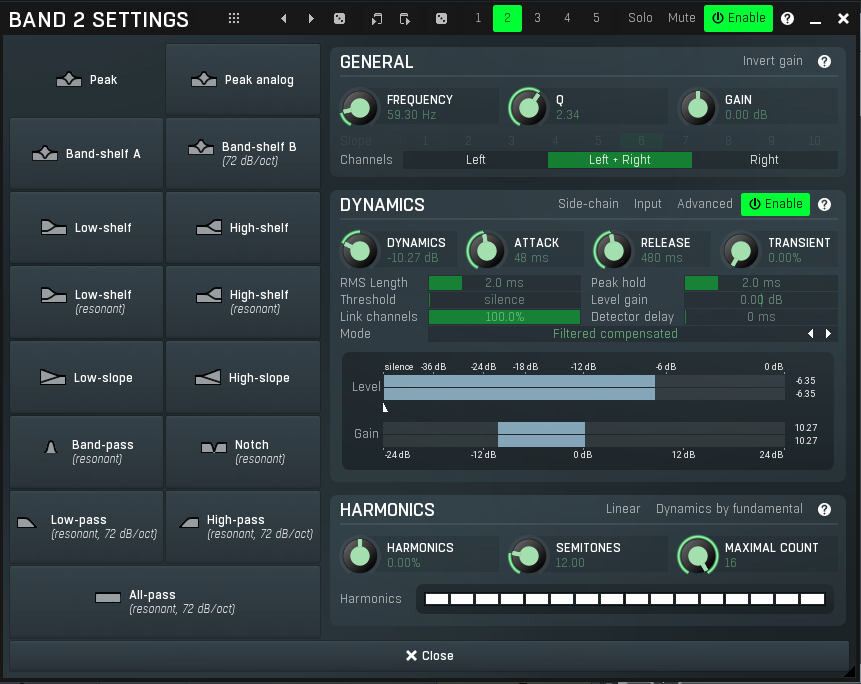This screenshot has height=684, width=861.
Task: Click the Level gain value field
Action: 761,300
